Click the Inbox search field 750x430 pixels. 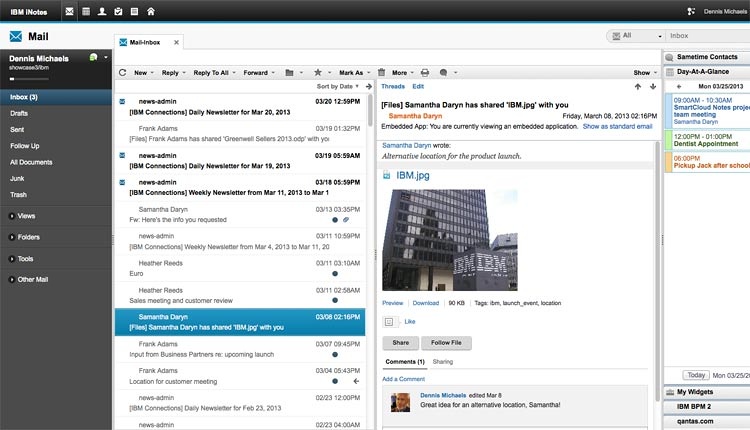[x=708, y=36]
